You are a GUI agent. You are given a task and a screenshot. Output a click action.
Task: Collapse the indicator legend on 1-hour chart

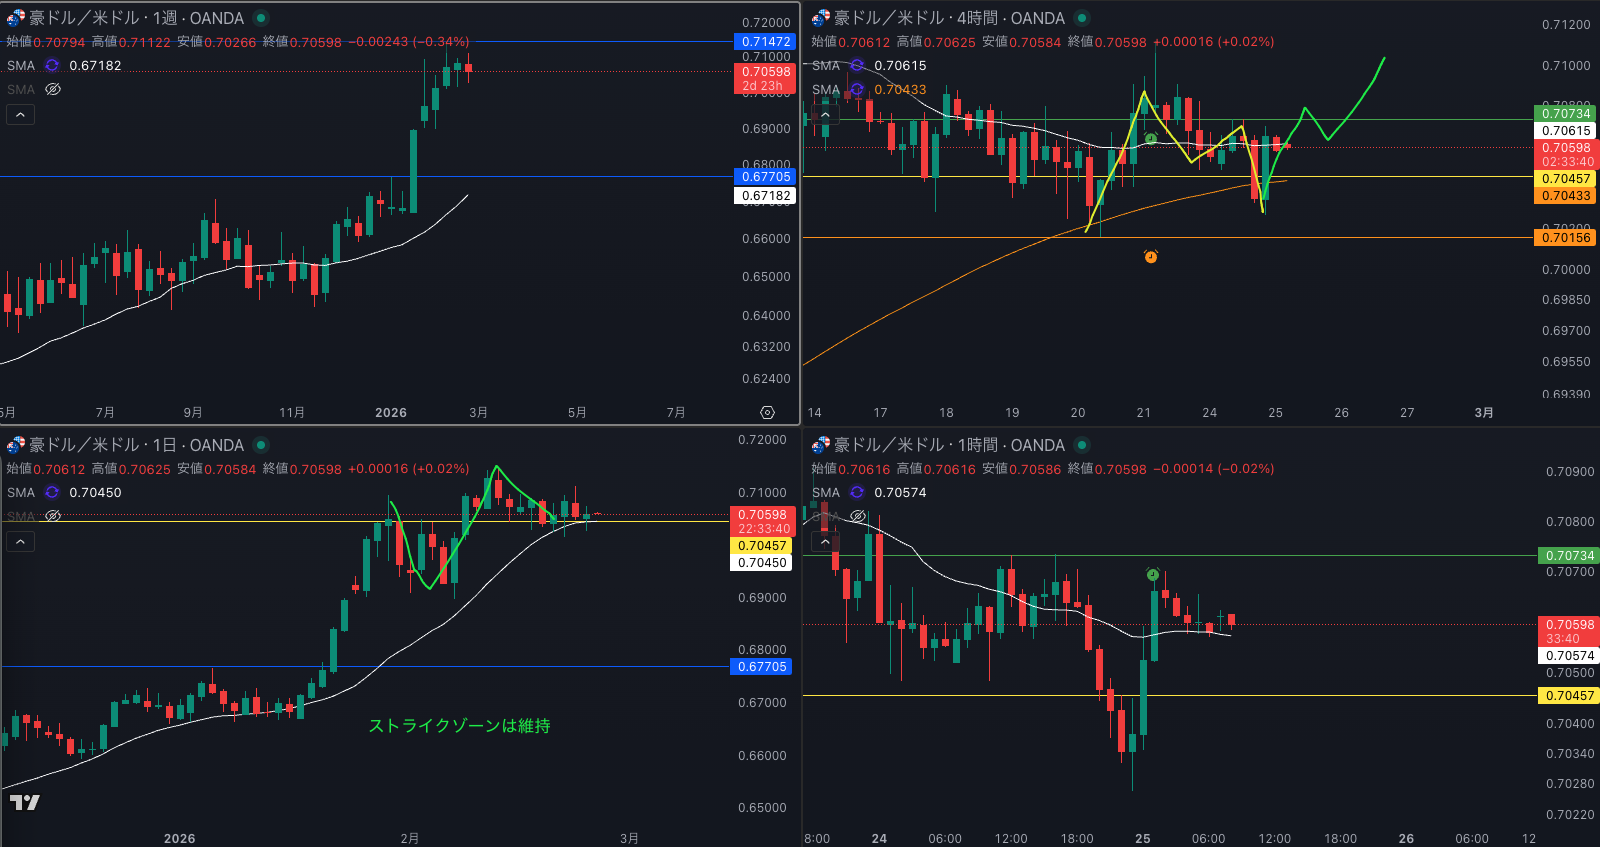pos(825,542)
